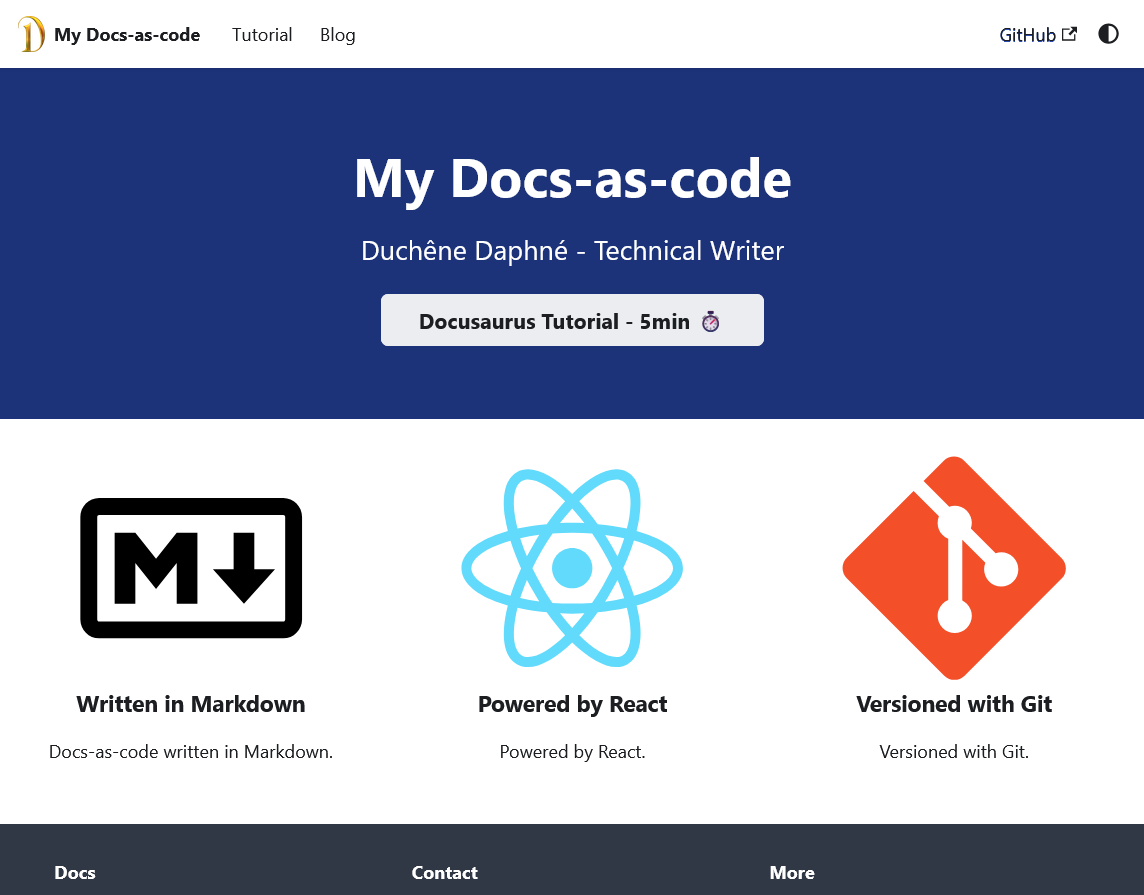Click the Versioned with Git heading
1144x895 pixels.
[x=953, y=704]
